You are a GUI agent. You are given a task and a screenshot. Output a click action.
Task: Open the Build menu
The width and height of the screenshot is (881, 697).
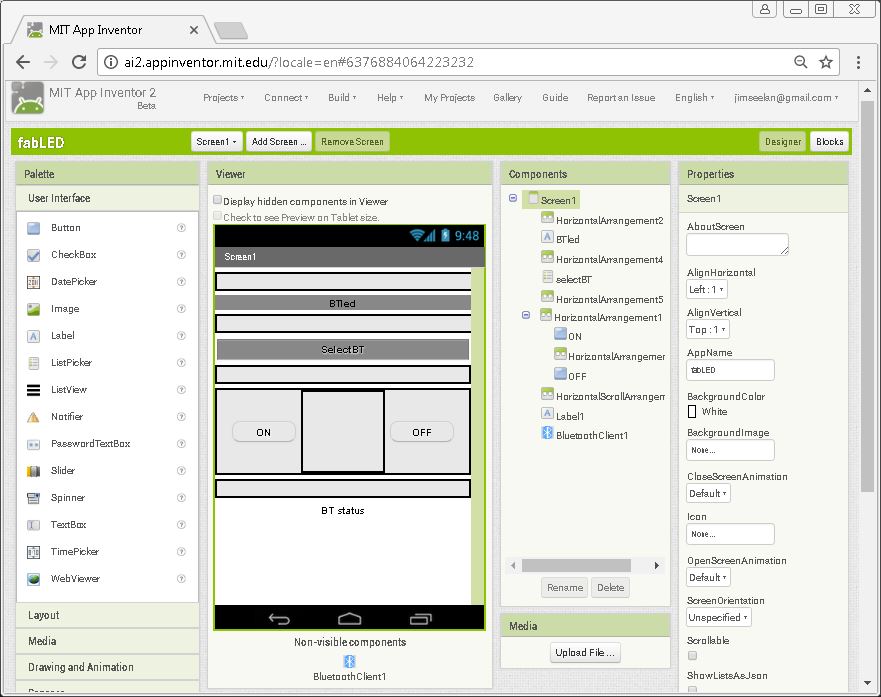tap(342, 98)
